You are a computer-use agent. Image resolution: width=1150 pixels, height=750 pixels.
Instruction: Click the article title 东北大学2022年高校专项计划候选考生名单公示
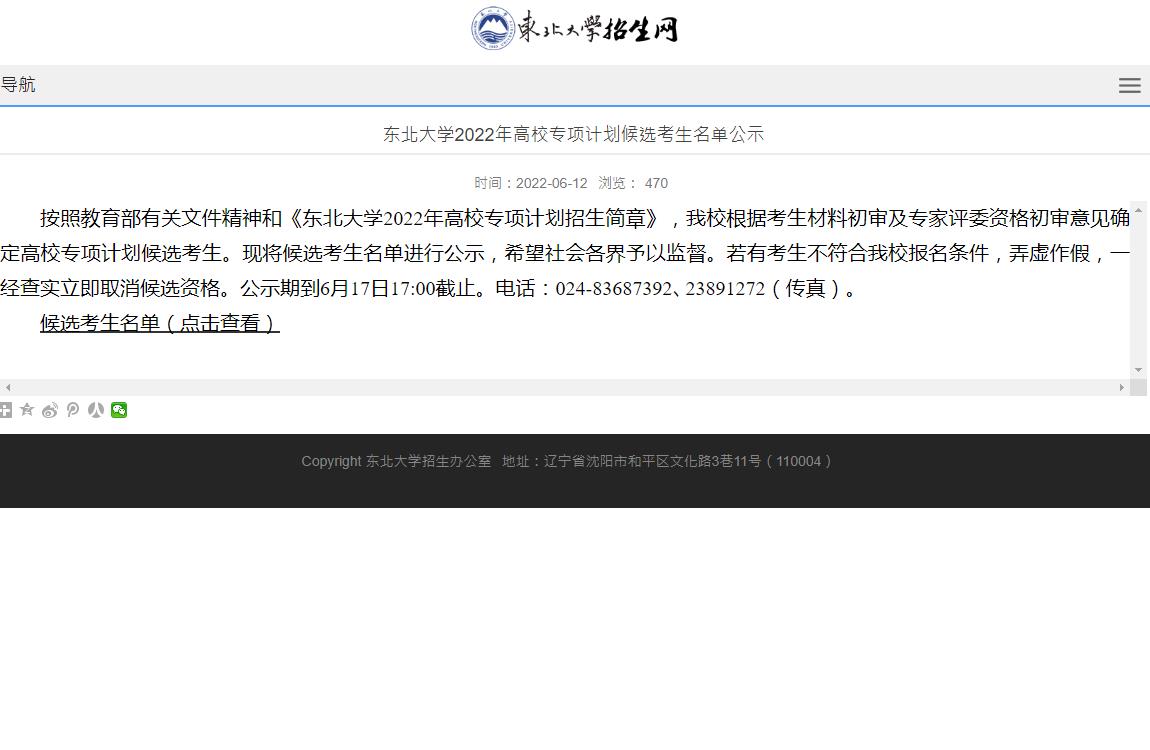[x=574, y=134]
